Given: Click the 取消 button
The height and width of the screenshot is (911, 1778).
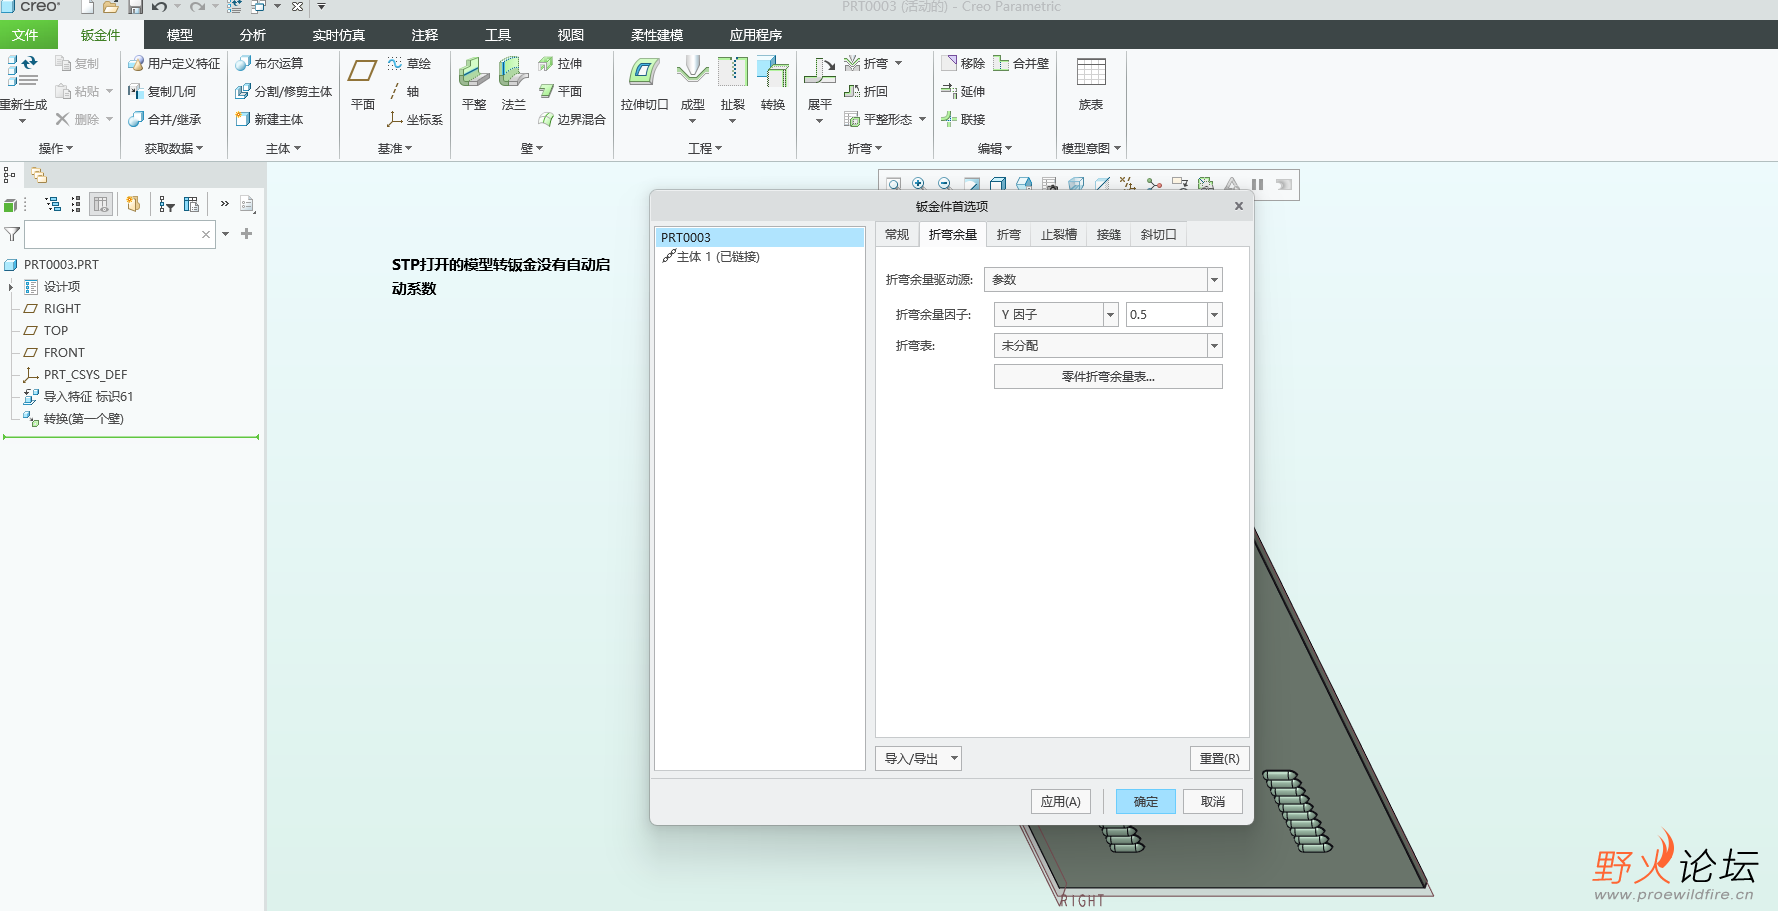Looking at the screenshot, I should tap(1212, 801).
